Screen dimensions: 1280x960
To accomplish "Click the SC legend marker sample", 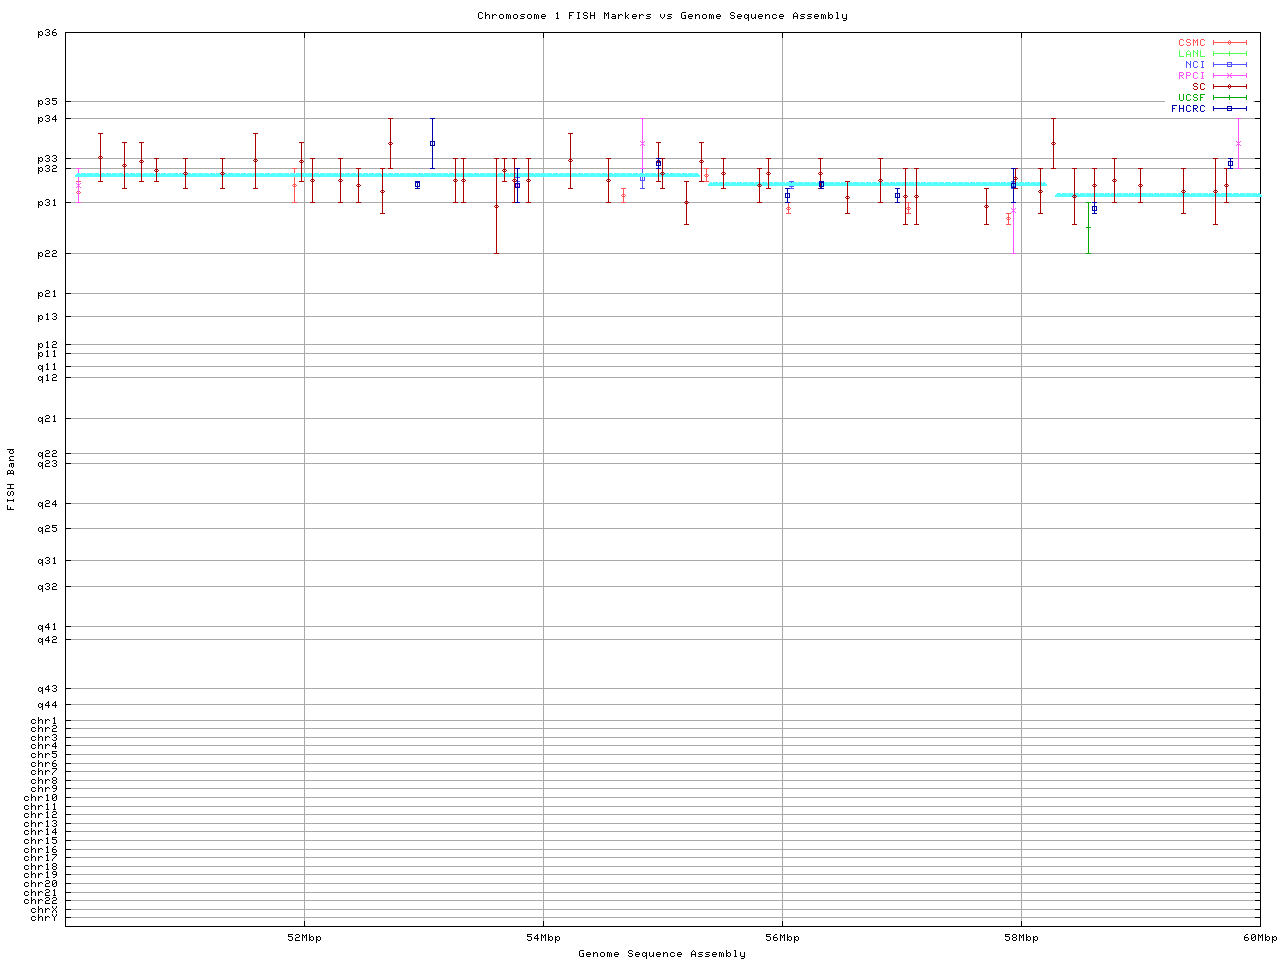I will coord(1230,87).
